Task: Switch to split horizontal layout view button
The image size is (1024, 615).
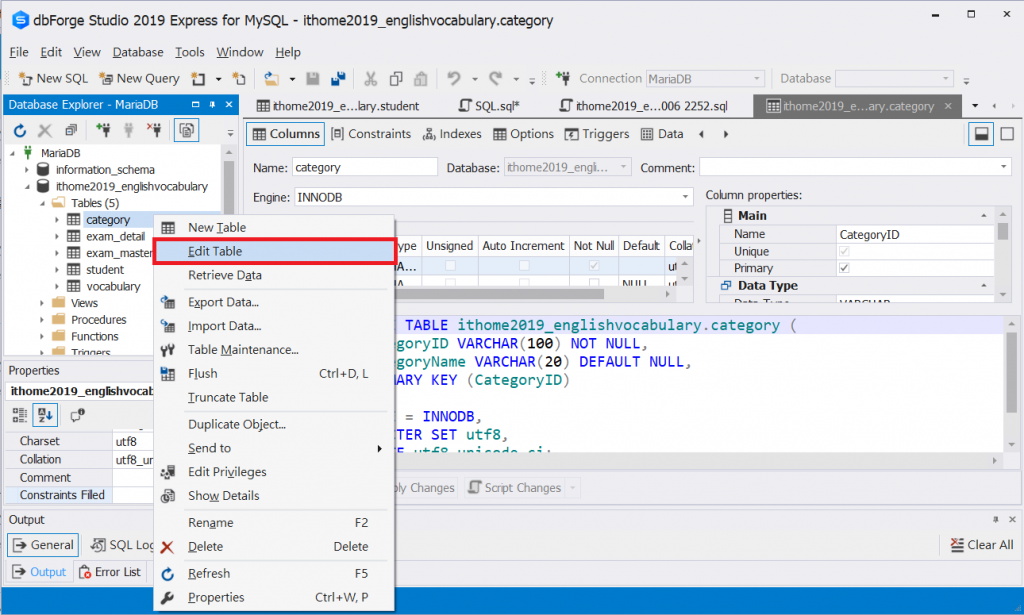Action: 981,134
